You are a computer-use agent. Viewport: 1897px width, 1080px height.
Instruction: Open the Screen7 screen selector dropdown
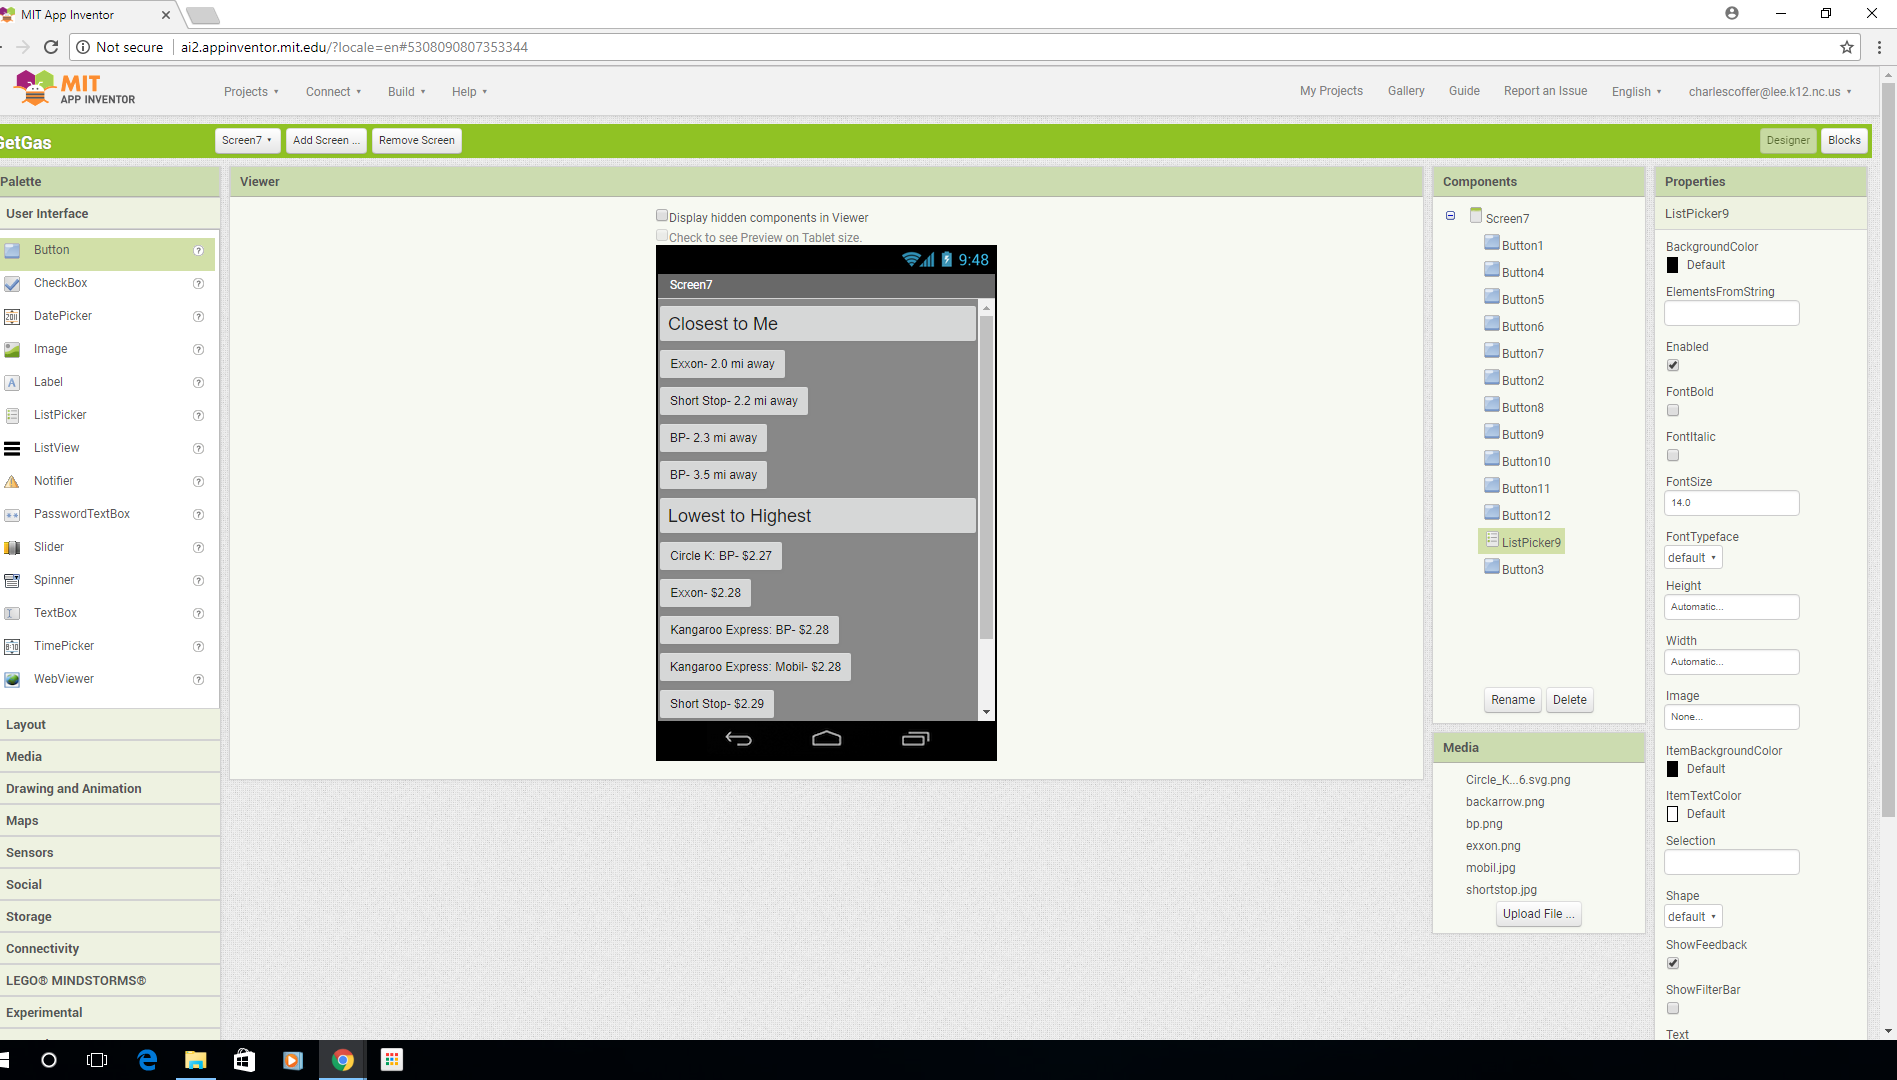click(247, 140)
